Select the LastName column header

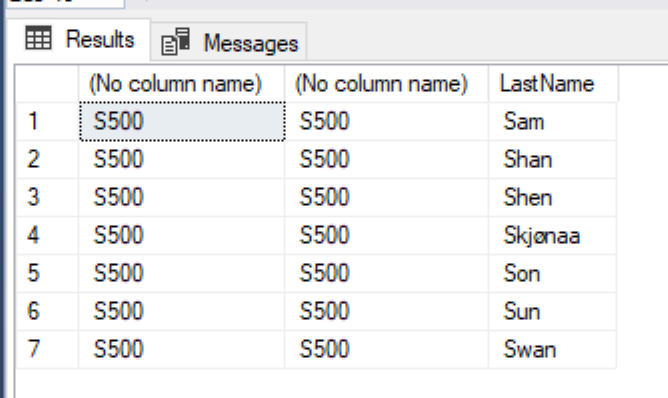[x=553, y=84]
